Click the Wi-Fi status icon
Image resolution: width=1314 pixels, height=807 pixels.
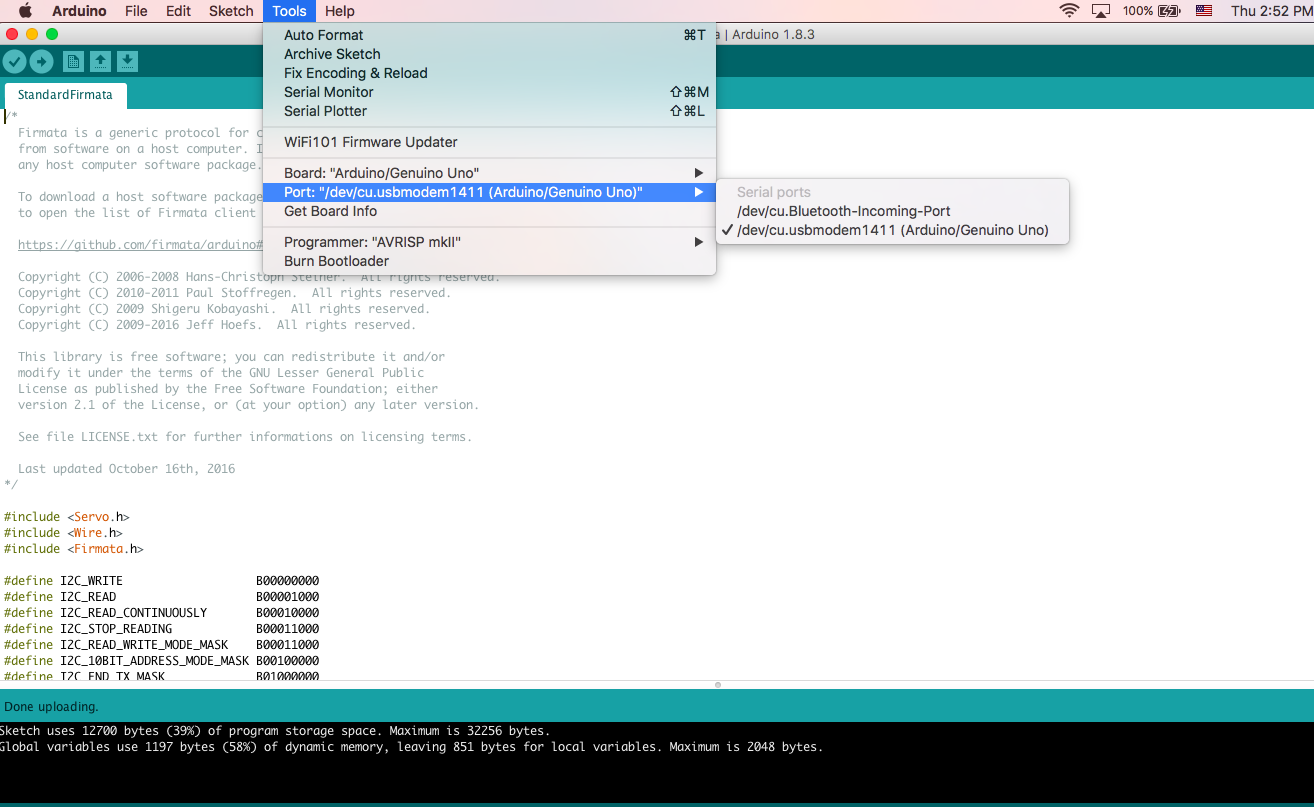click(x=1069, y=11)
